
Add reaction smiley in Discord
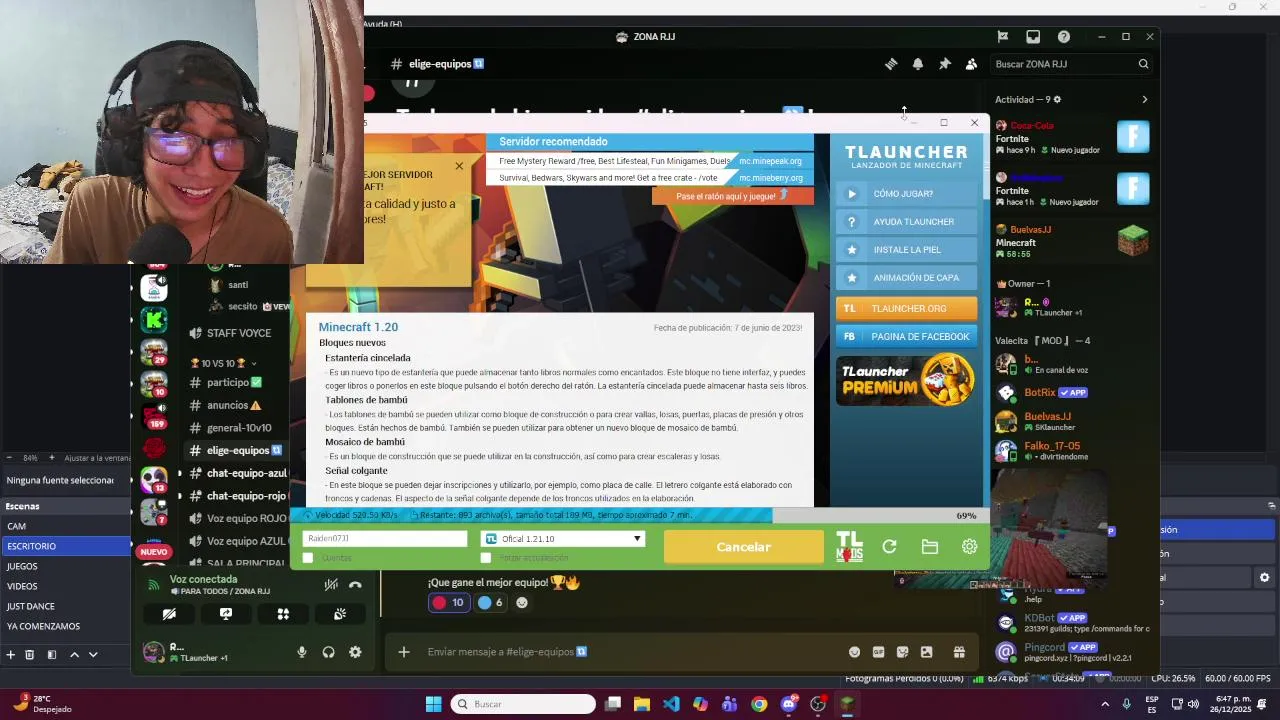521,602
